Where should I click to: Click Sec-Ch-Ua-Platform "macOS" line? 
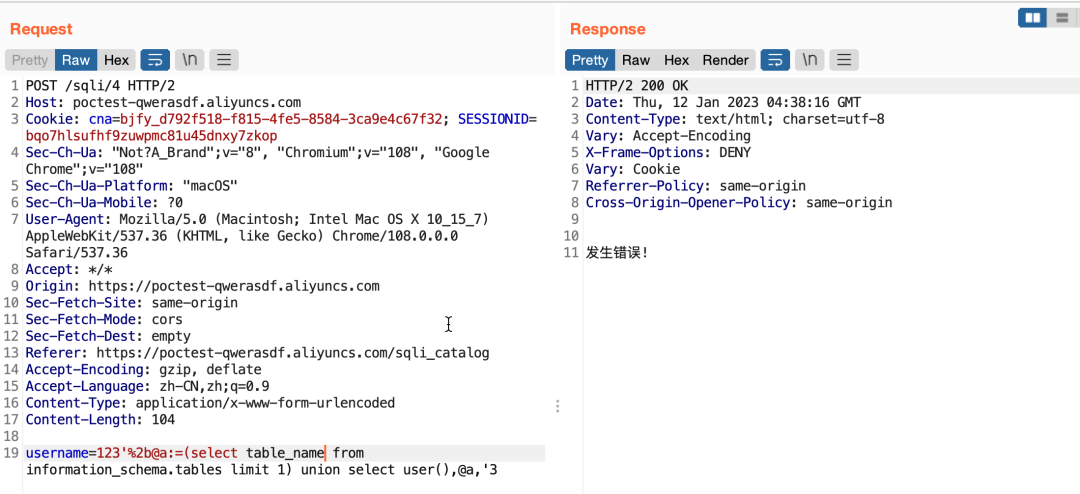coord(132,186)
